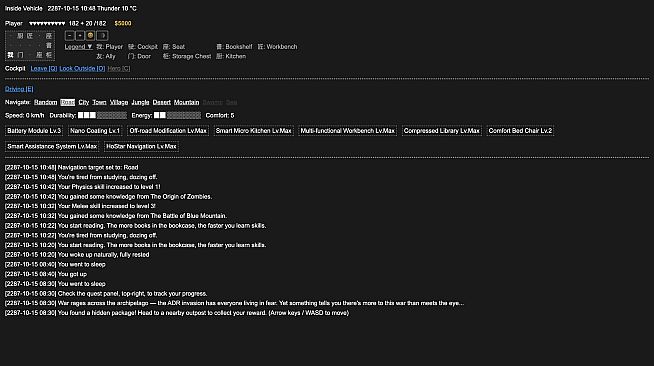Image resolution: width=654 pixels, height=366 pixels.
Task: Click the plus zoom-in map button
Action: [80, 35]
